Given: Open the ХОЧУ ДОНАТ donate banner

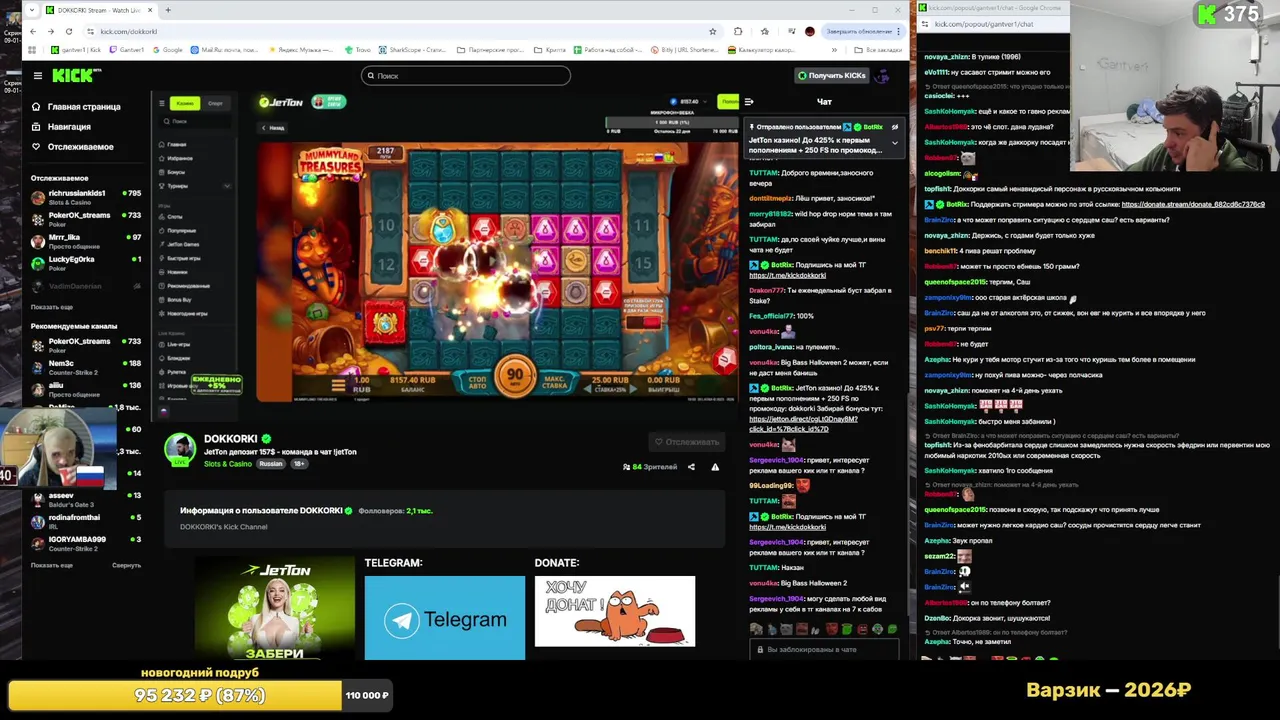Looking at the screenshot, I should [x=615, y=611].
